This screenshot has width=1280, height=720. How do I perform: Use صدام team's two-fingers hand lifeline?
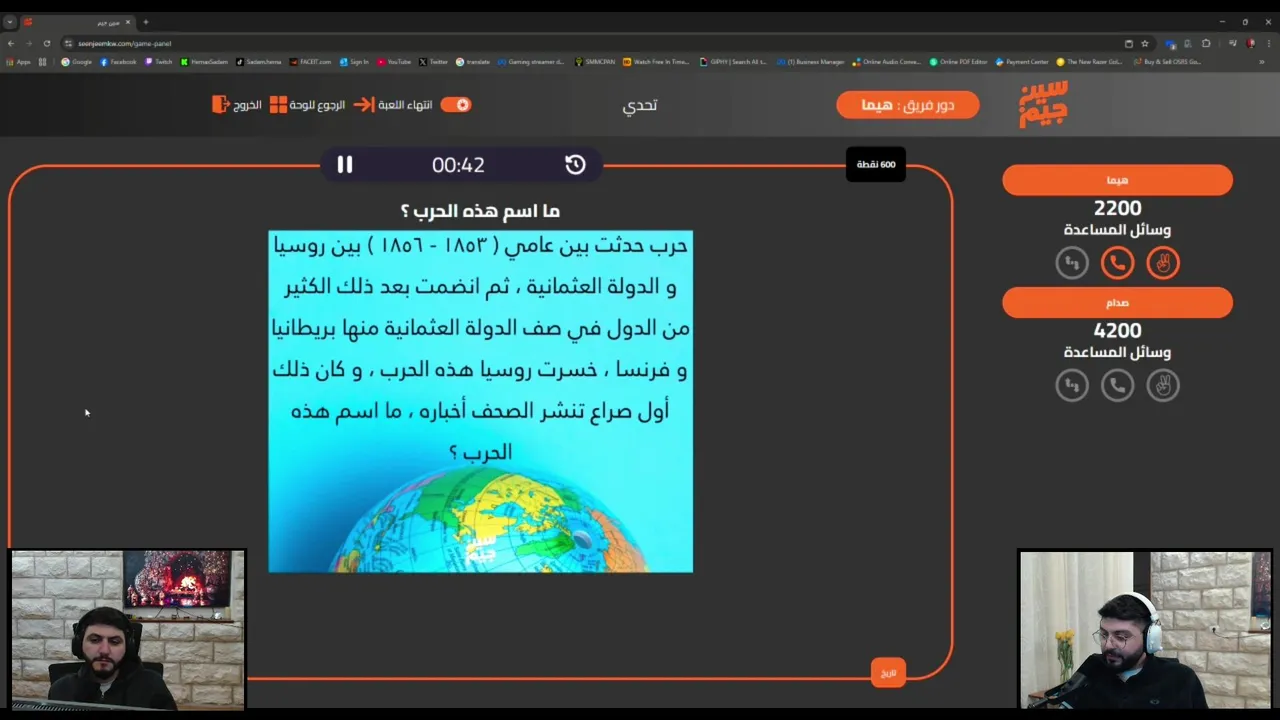pyautogui.click(x=1163, y=385)
